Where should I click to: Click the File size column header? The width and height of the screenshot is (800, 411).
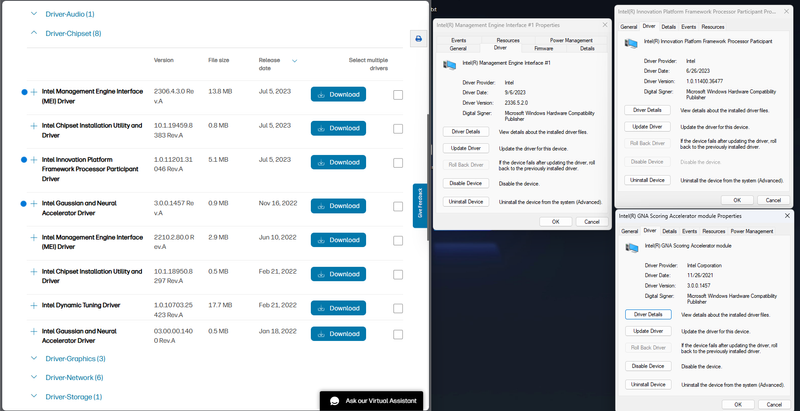[x=218, y=60]
